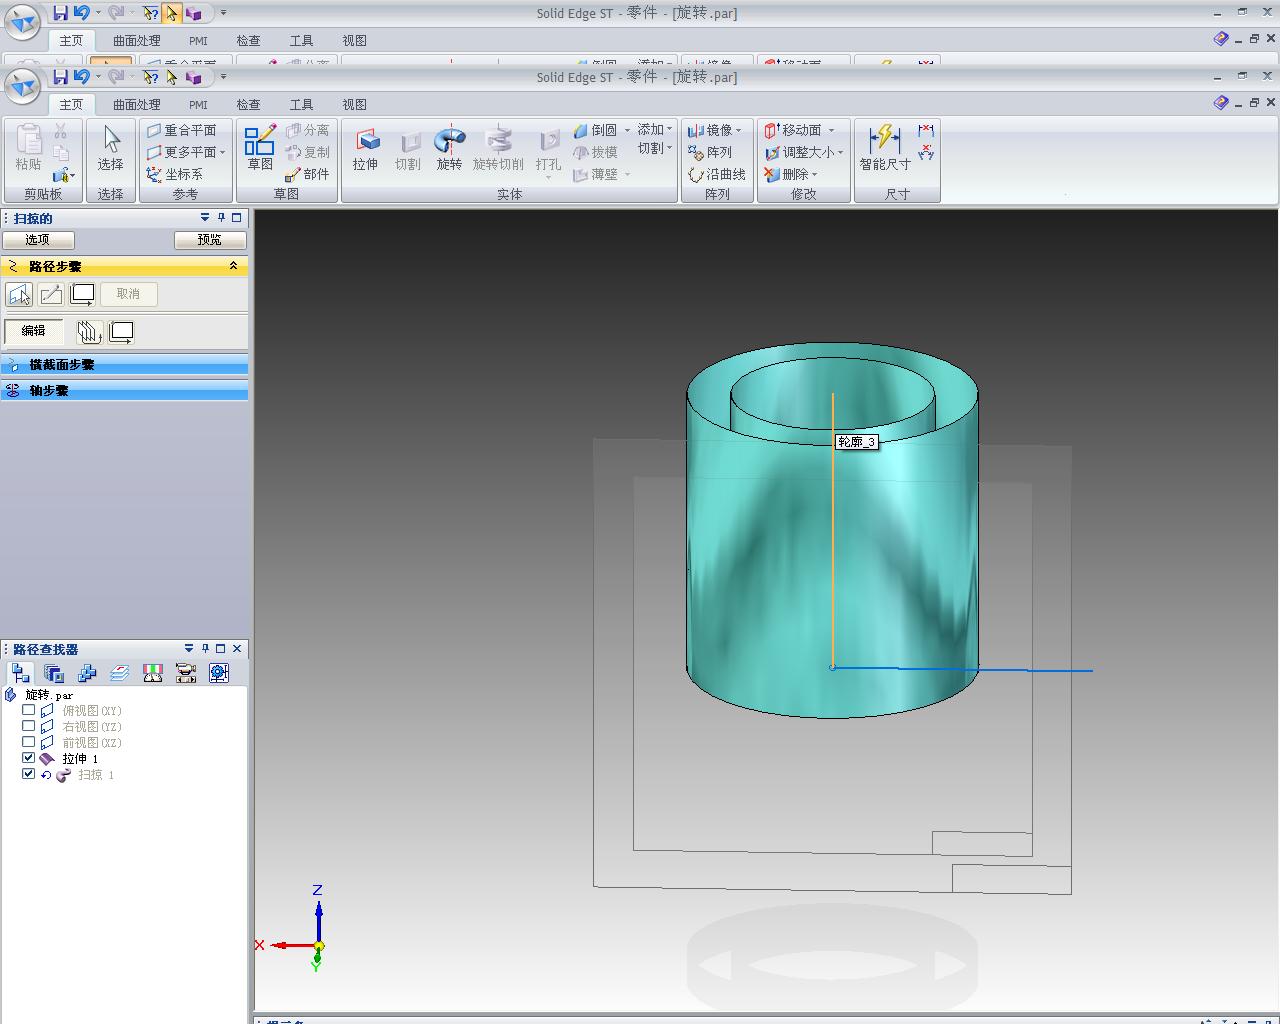Apply the Mirror (镜像) command
This screenshot has height=1024, width=1280.
click(x=711, y=130)
